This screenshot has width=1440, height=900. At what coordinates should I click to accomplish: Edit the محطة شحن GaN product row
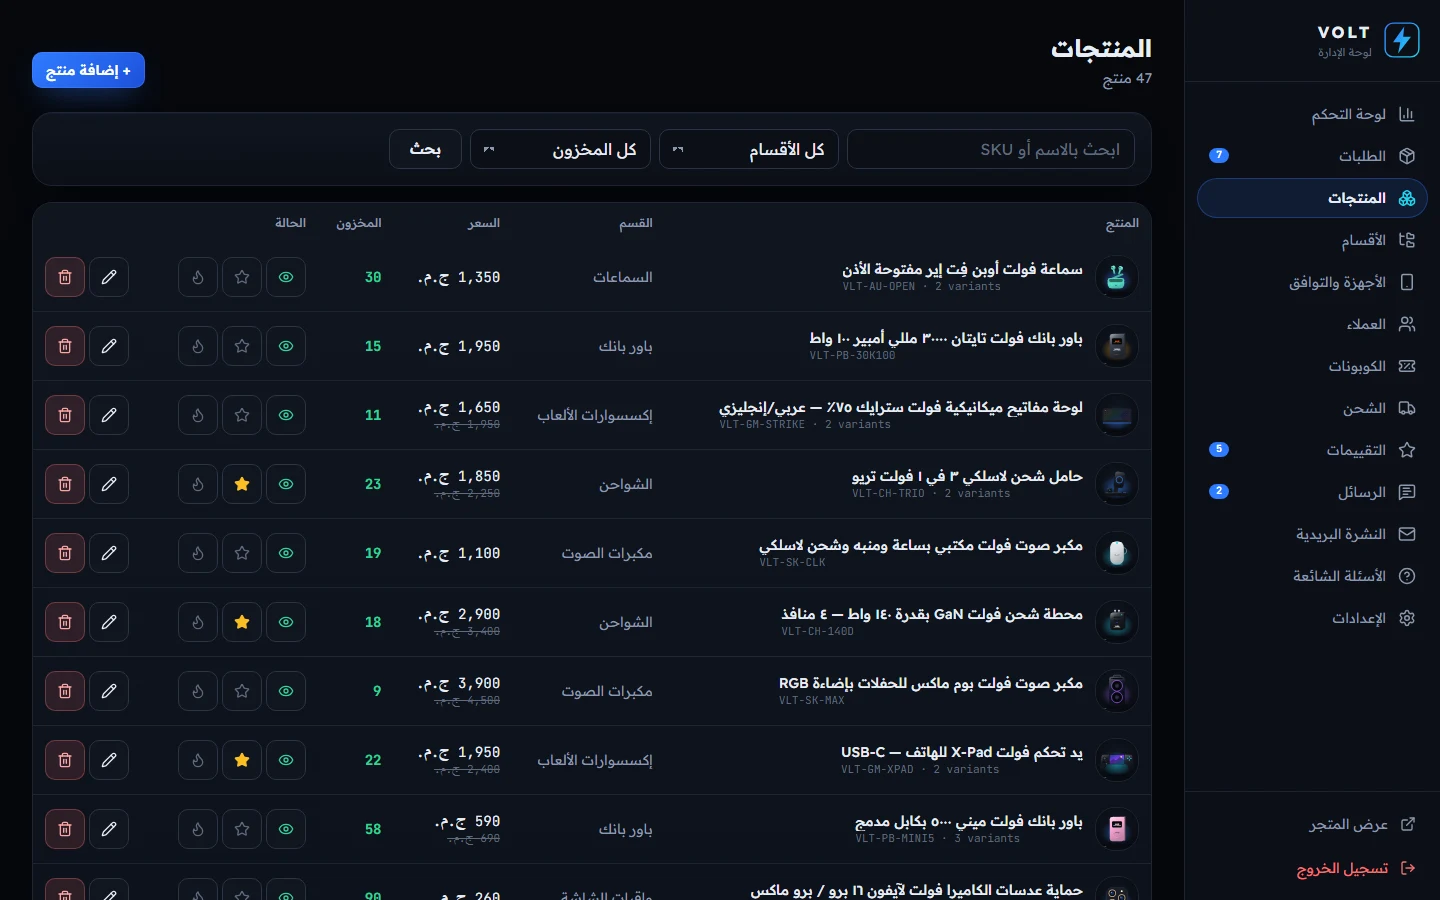click(109, 622)
